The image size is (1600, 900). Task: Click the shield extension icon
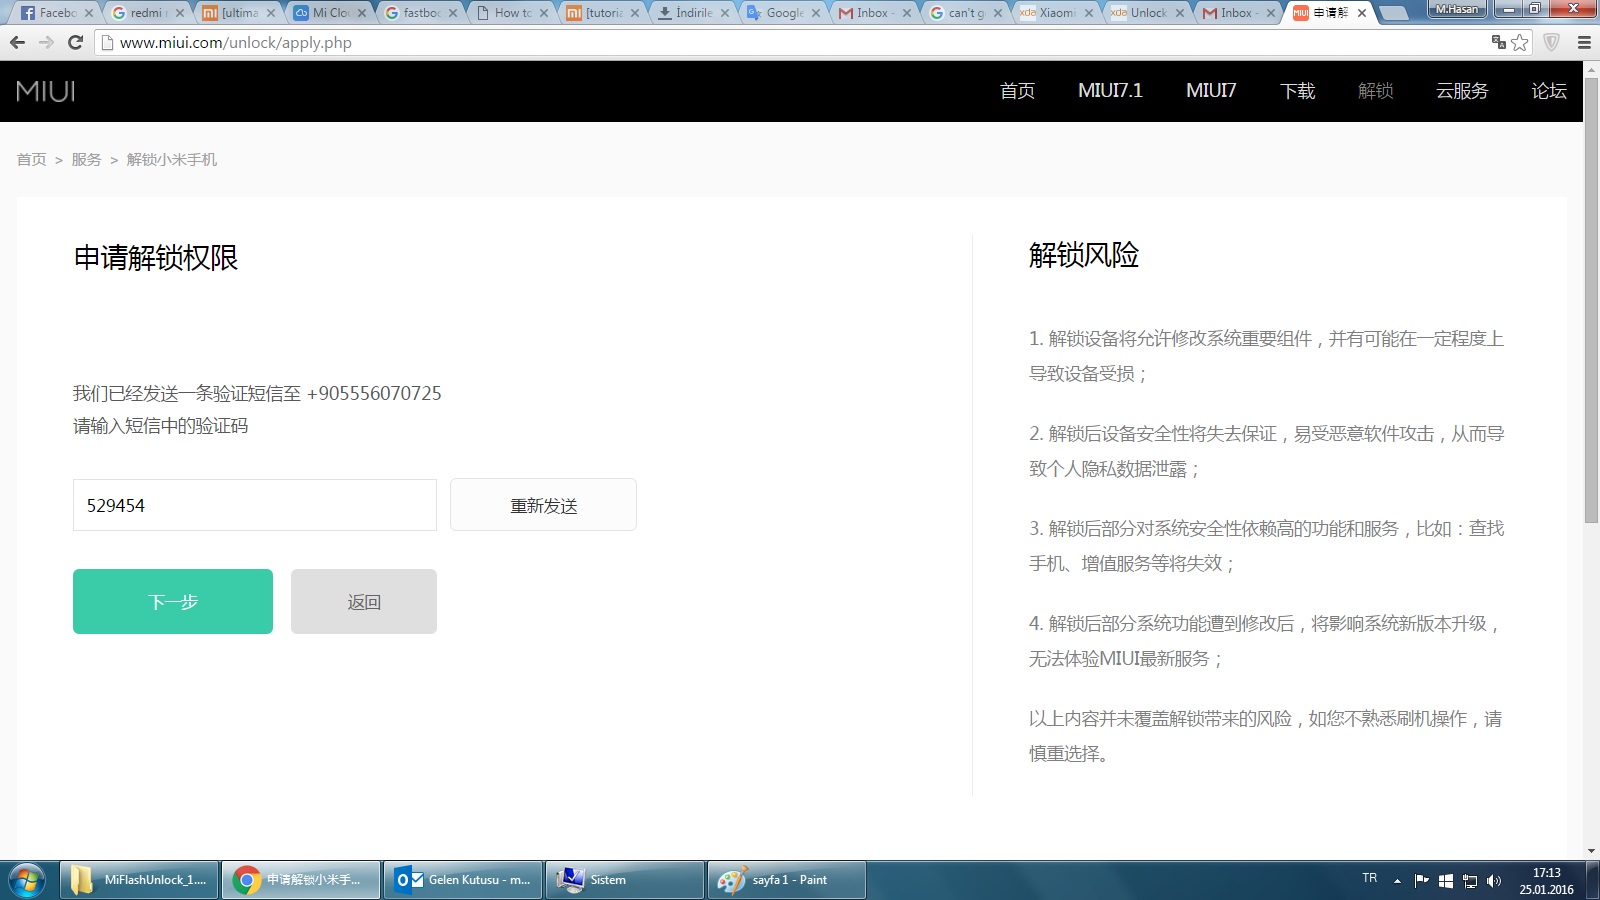[x=1552, y=42]
